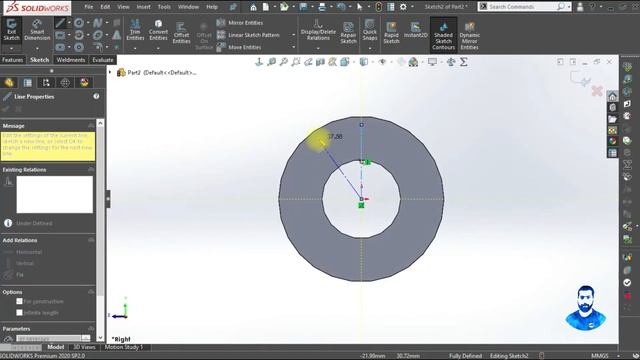Open Display/Delete Relations

click(x=318, y=29)
